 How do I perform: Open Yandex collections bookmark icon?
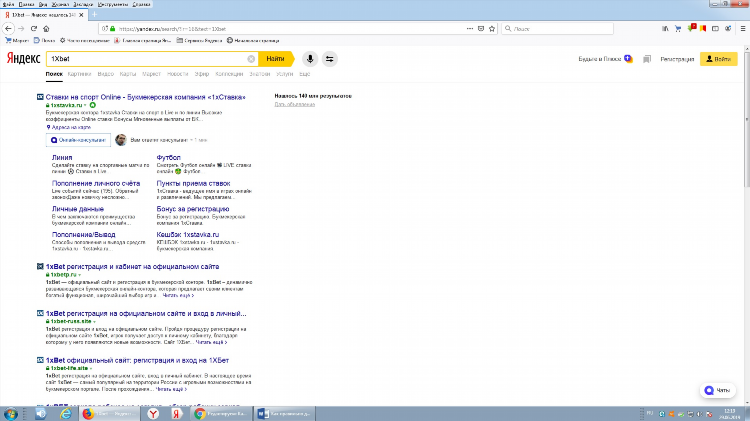pyautogui.click(x=647, y=59)
